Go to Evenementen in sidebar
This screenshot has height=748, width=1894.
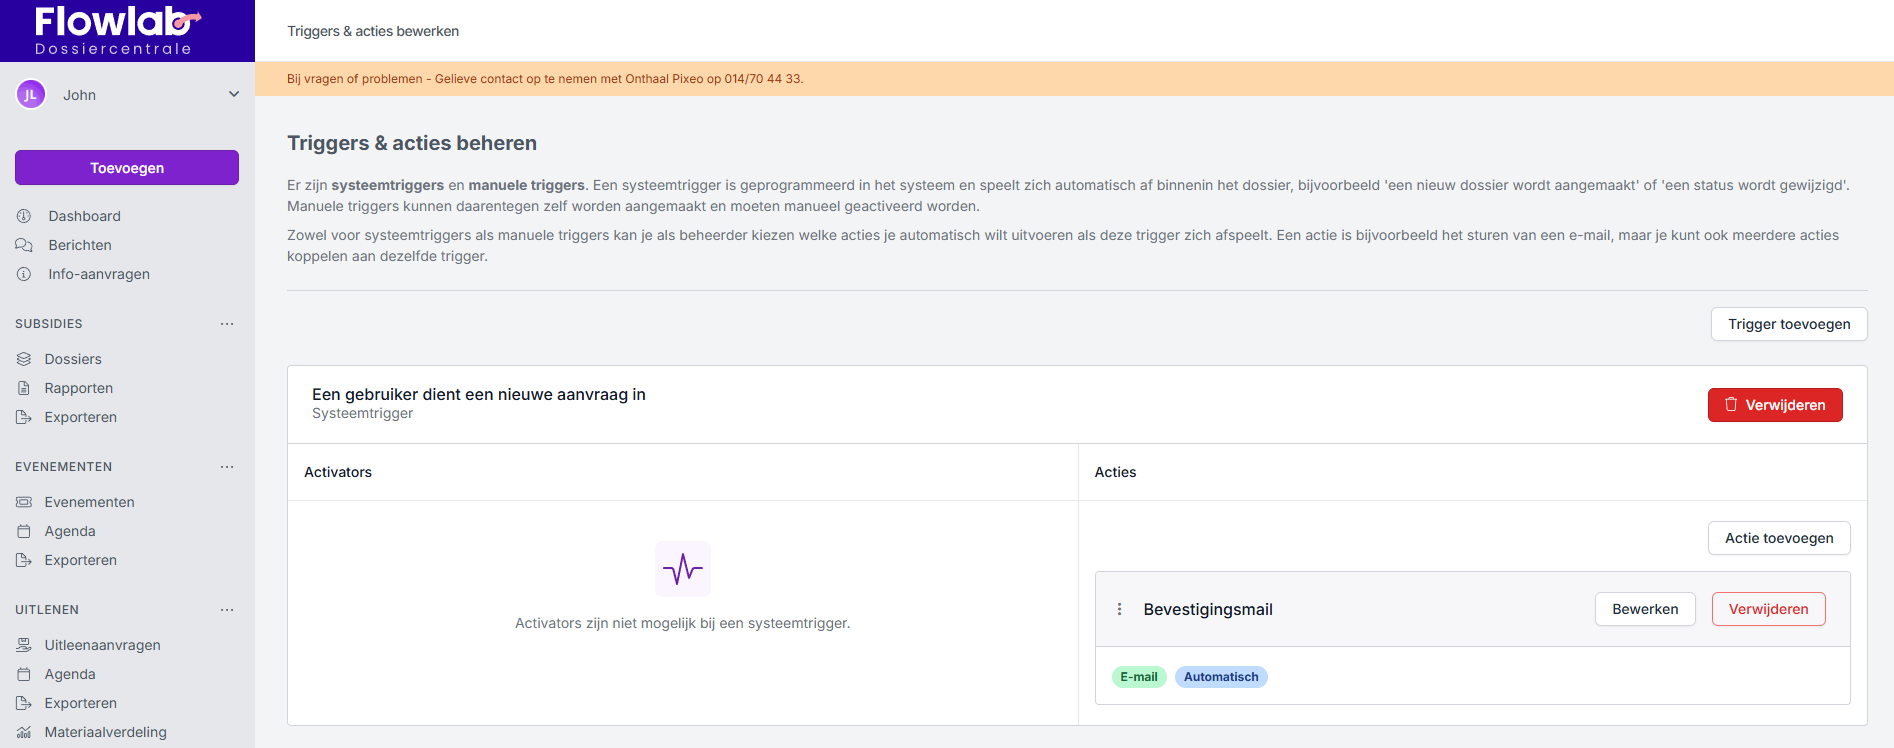pyautogui.click(x=89, y=502)
